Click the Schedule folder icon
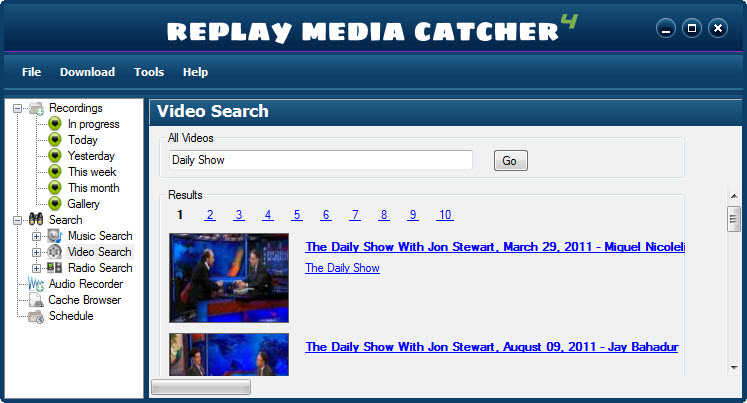 [x=36, y=316]
